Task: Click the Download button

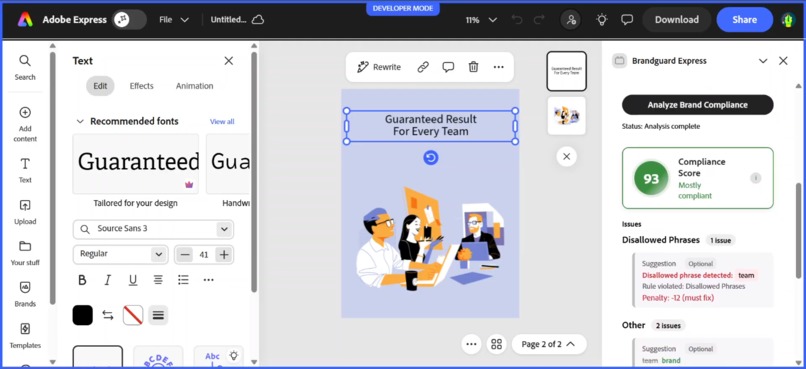Action: [676, 20]
